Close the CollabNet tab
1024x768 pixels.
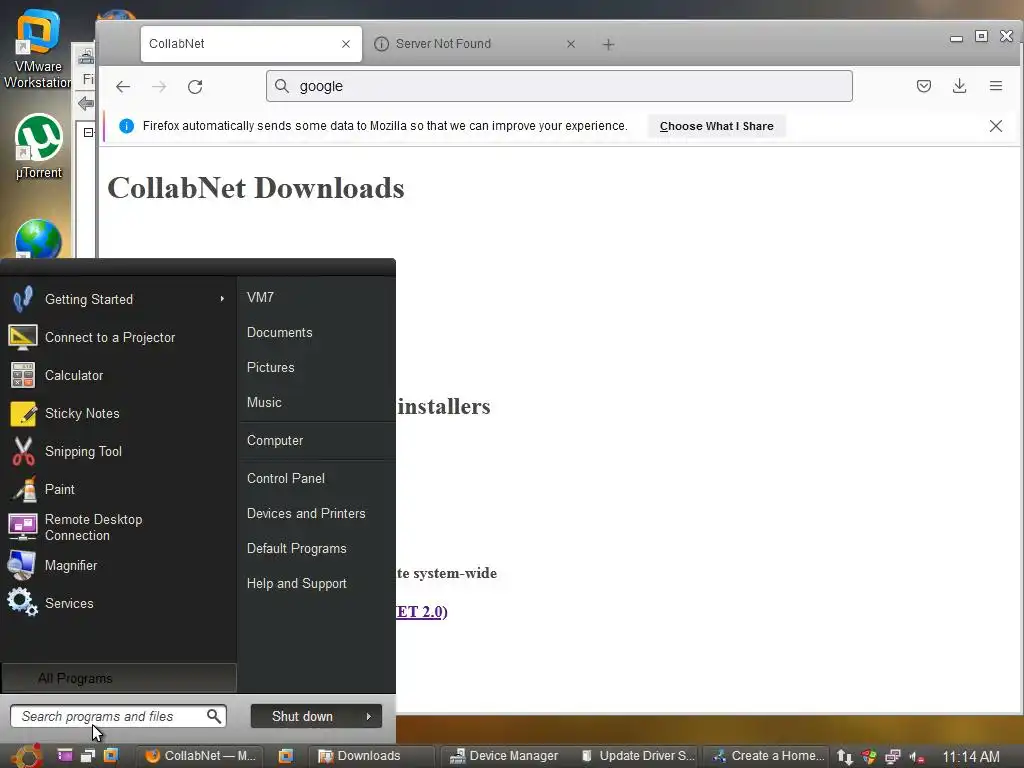coord(346,44)
